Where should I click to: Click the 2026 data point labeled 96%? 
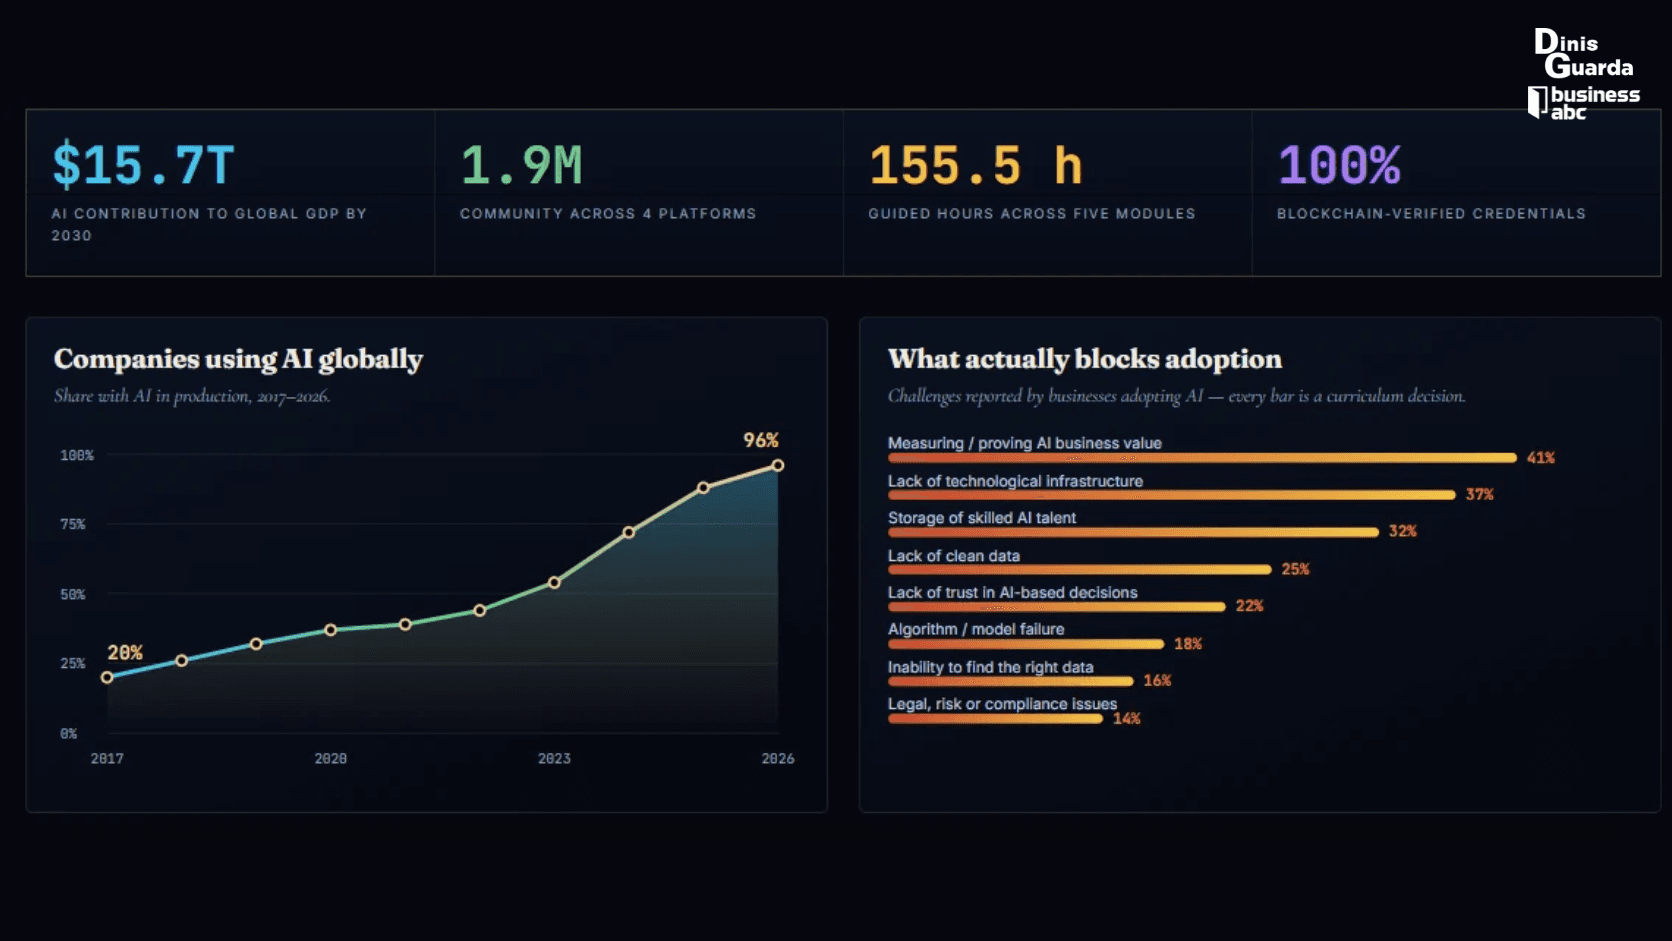778,466
